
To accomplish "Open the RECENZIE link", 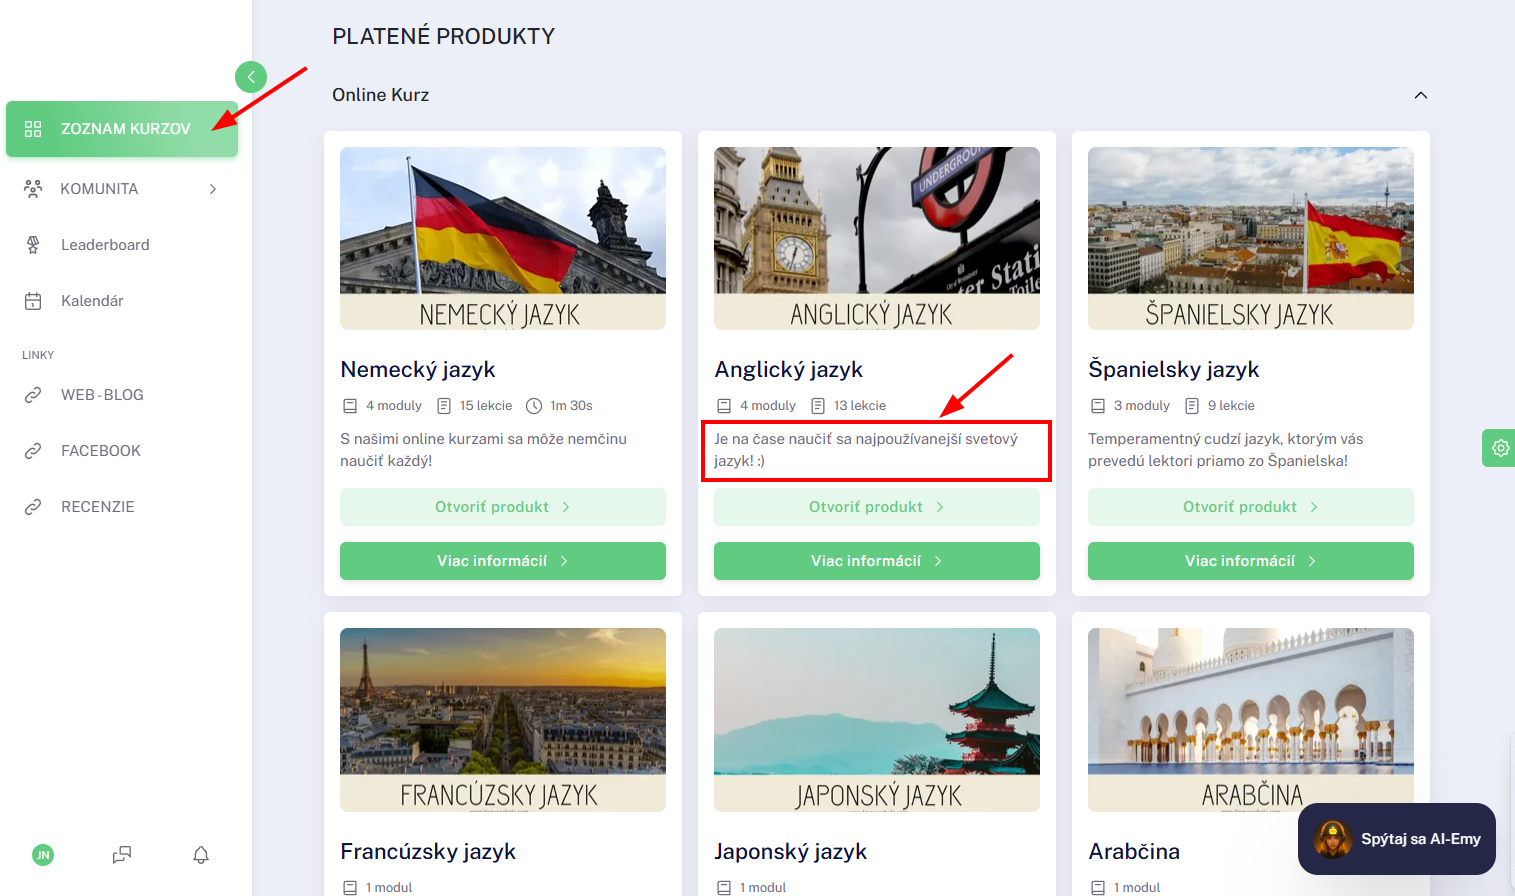I will click(x=97, y=507).
